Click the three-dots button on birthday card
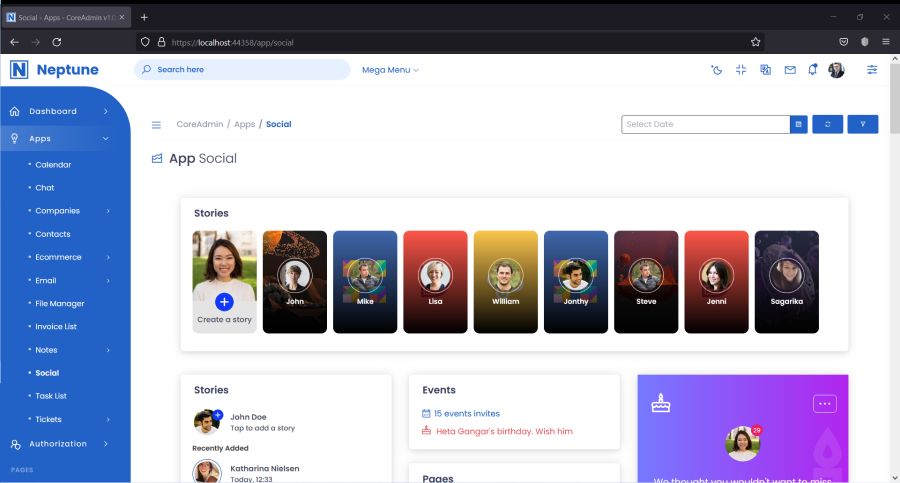 [x=825, y=404]
